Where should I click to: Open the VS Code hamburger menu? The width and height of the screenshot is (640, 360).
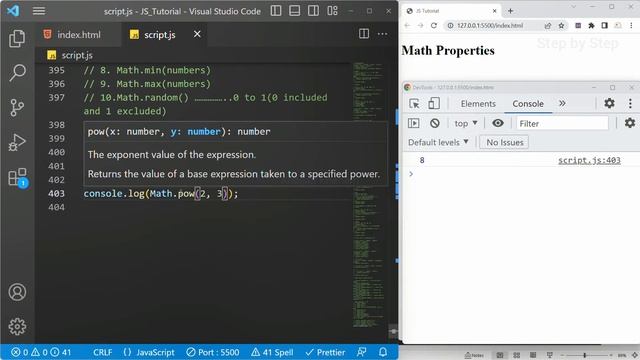tap(39, 11)
